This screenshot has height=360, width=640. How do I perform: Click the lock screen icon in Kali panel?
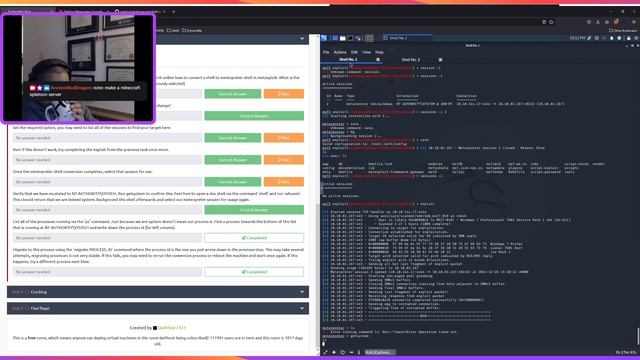tap(628, 38)
